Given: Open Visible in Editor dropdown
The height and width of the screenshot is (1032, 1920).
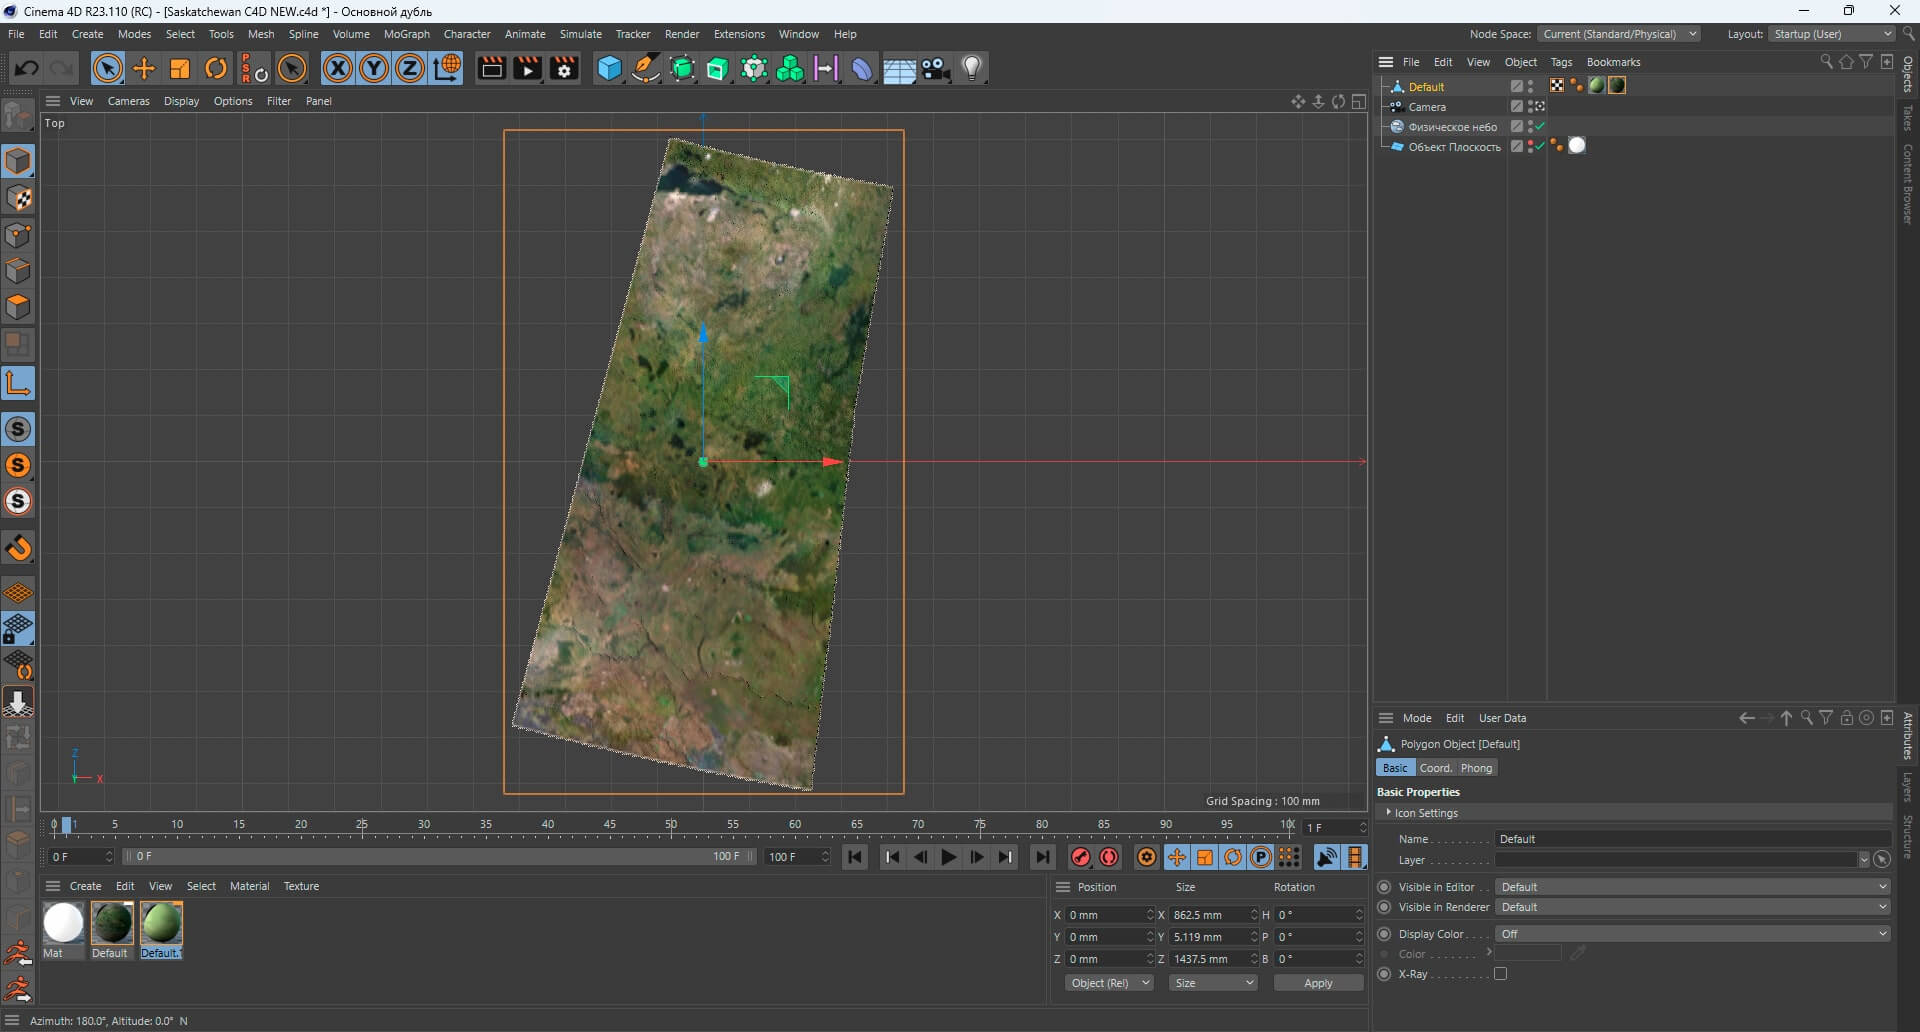Looking at the screenshot, I should pos(1692,887).
